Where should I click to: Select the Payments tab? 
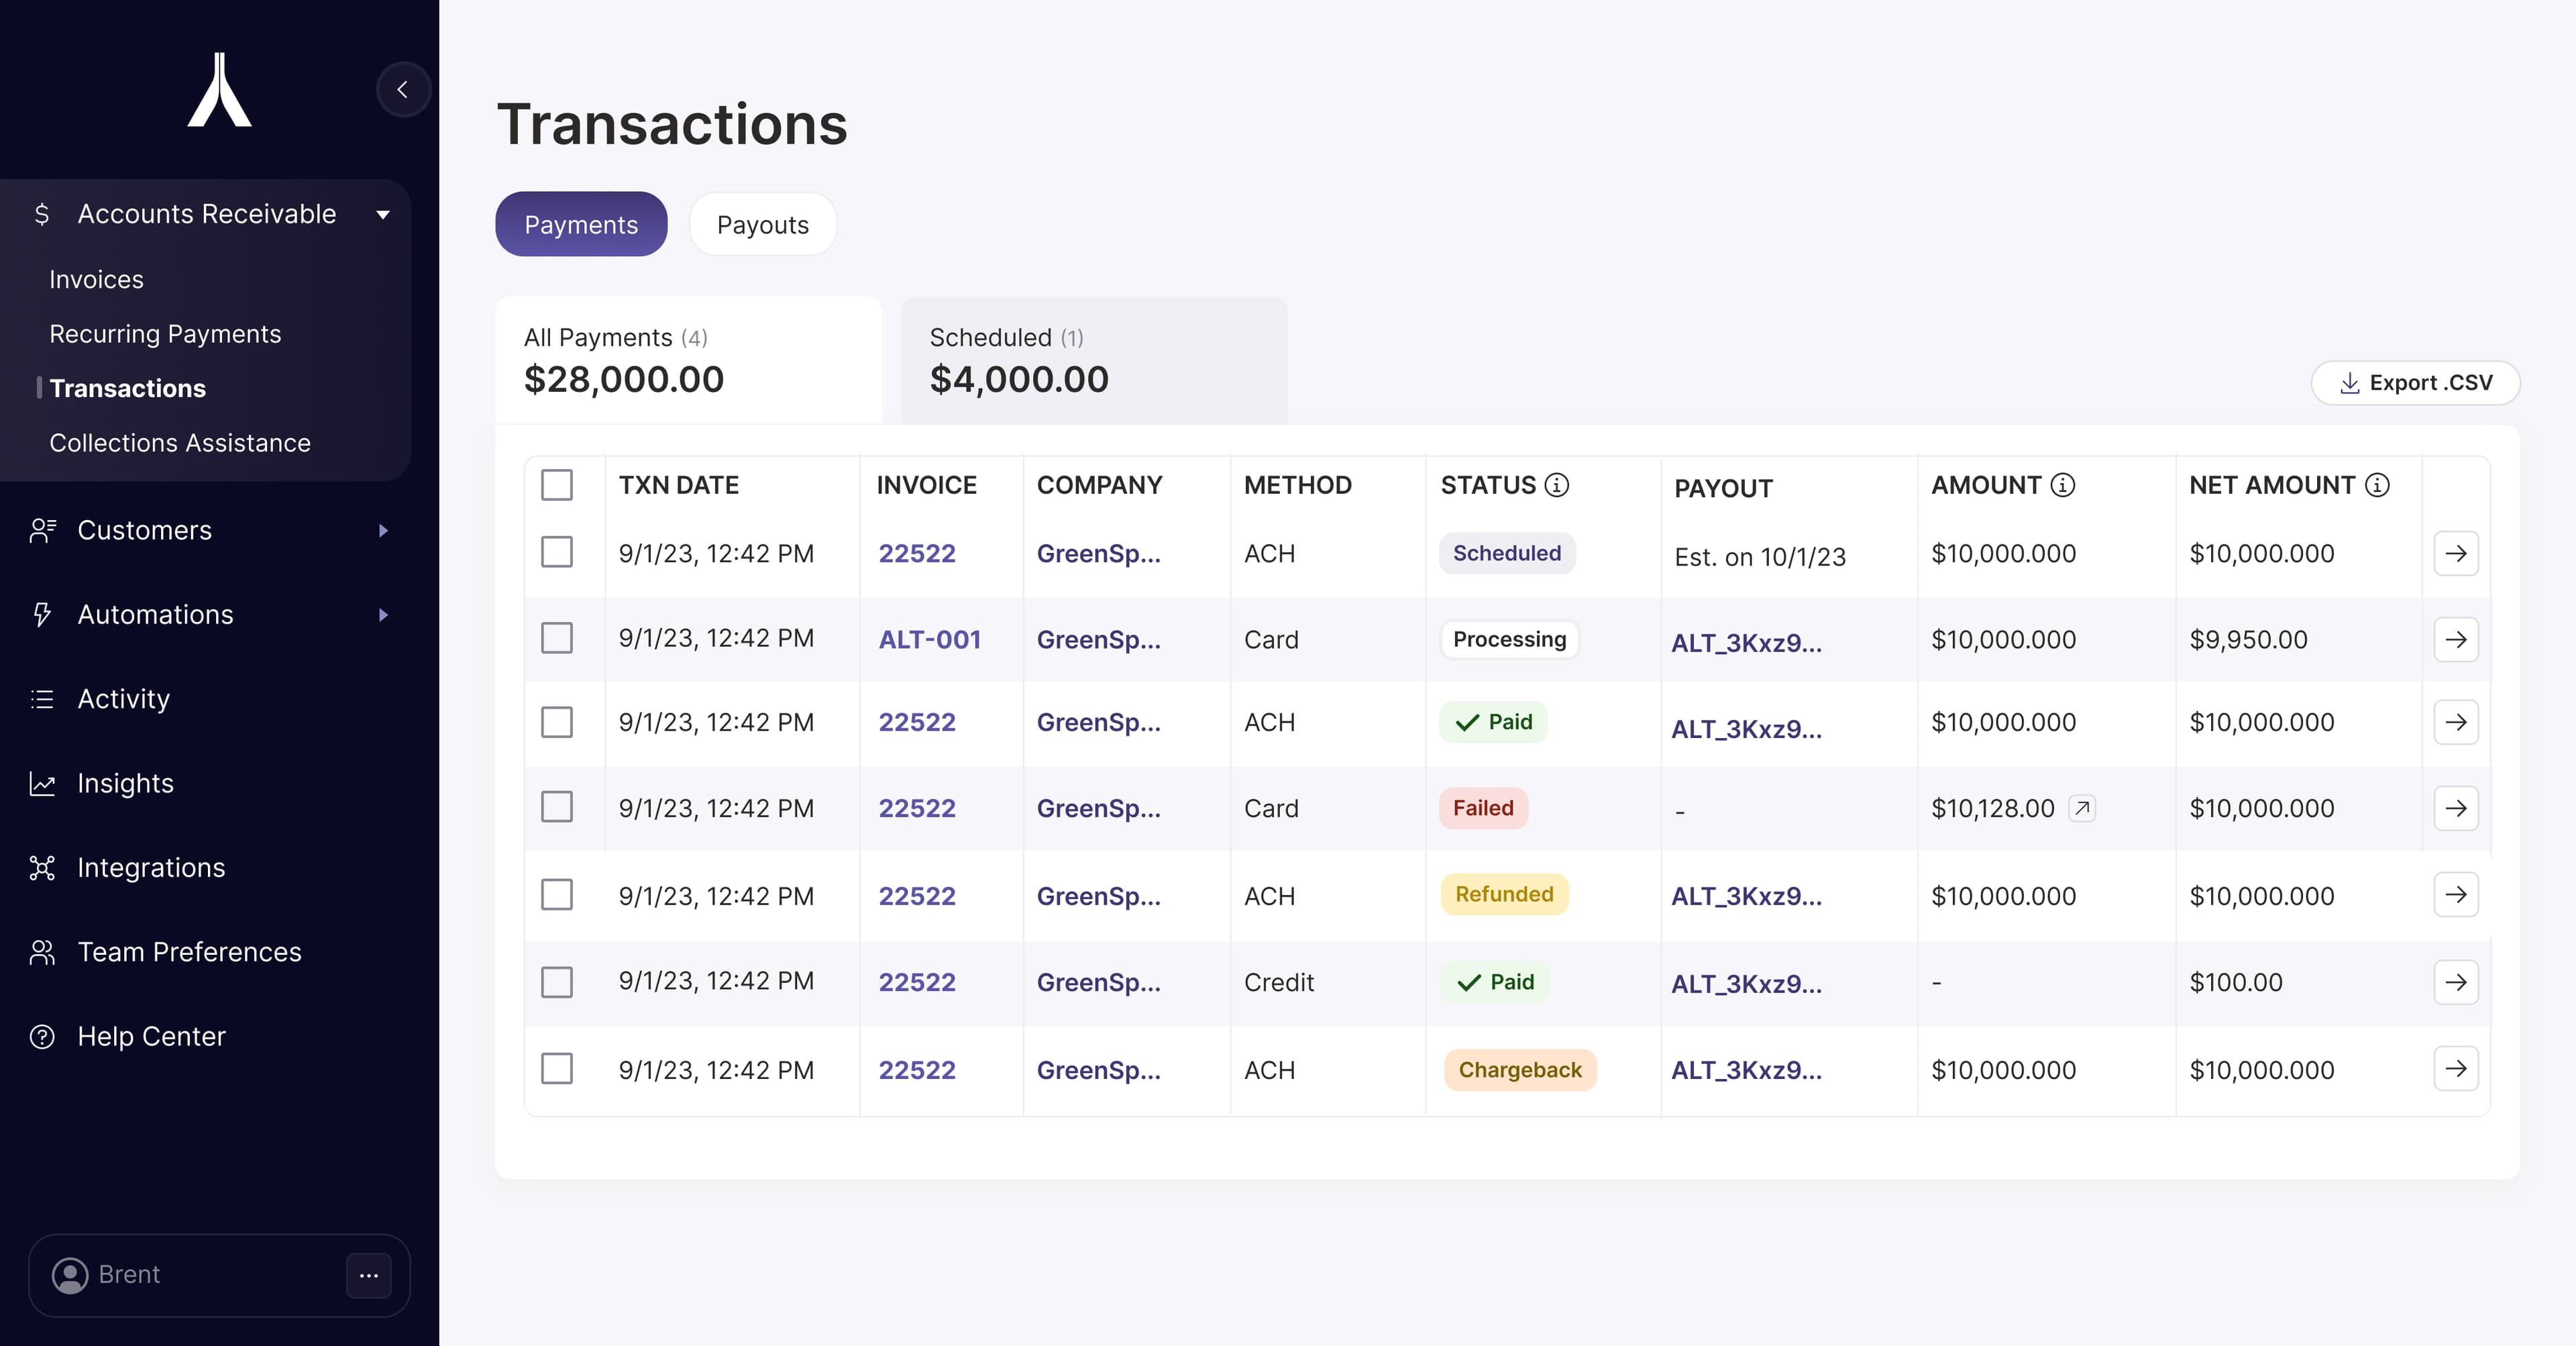tap(581, 225)
